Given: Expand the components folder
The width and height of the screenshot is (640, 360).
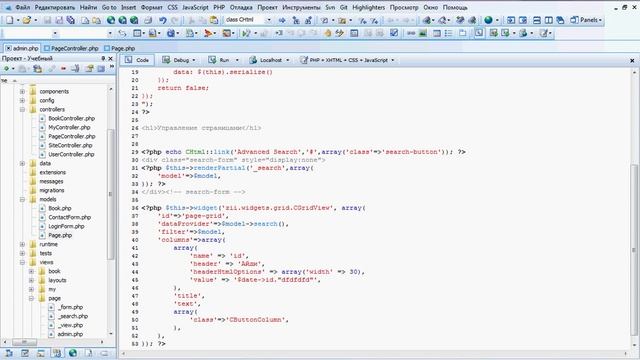Looking at the screenshot, I should [22, 91].
